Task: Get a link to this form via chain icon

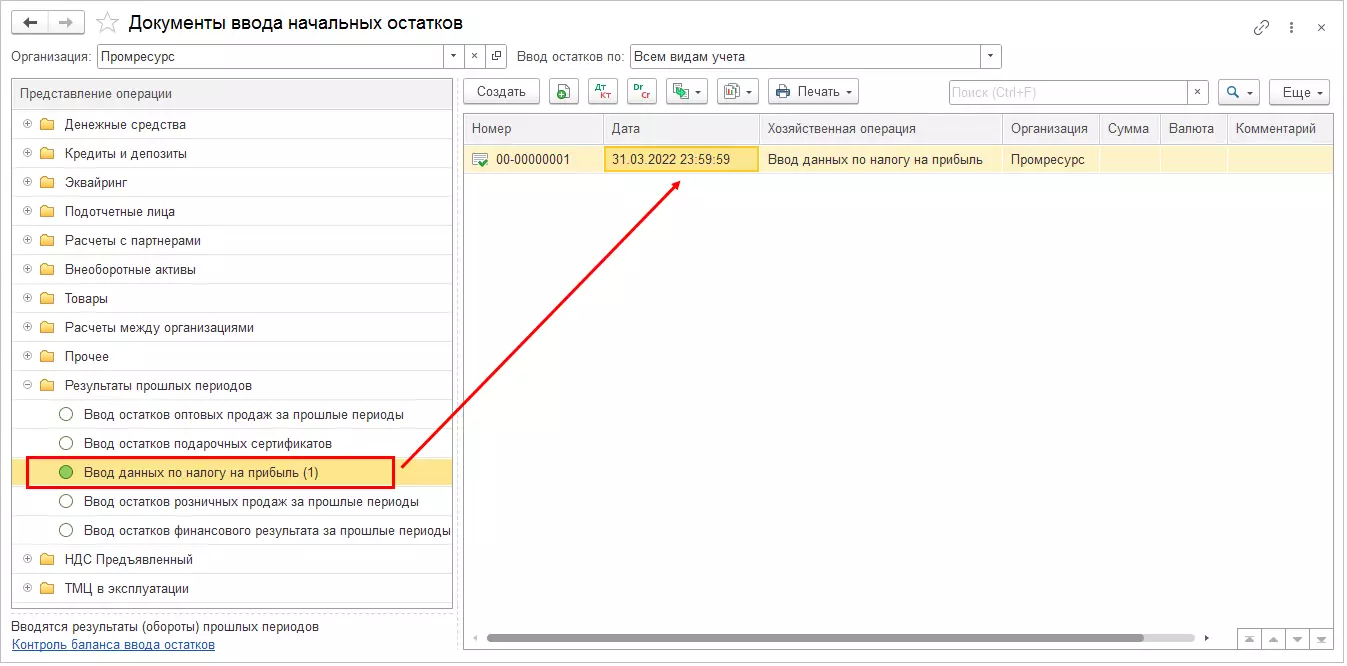Action: (1262, 28)
